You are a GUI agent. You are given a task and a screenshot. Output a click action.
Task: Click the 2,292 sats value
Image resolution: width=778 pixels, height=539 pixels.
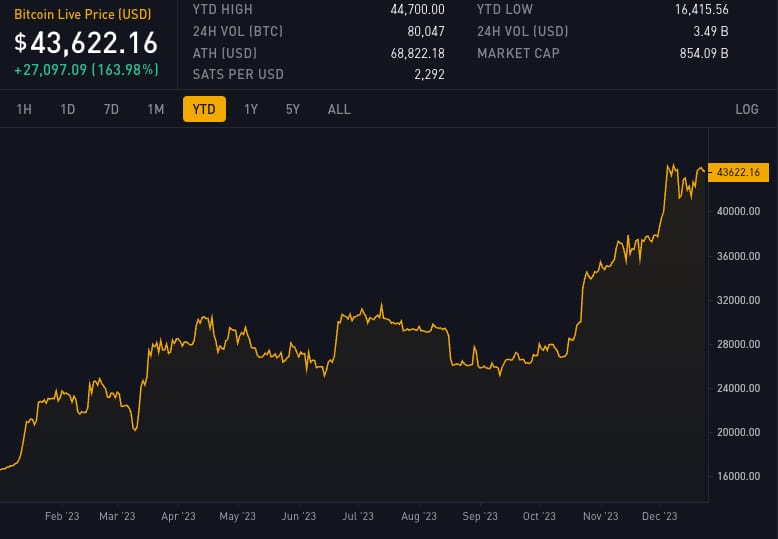[x=429, y=74]
